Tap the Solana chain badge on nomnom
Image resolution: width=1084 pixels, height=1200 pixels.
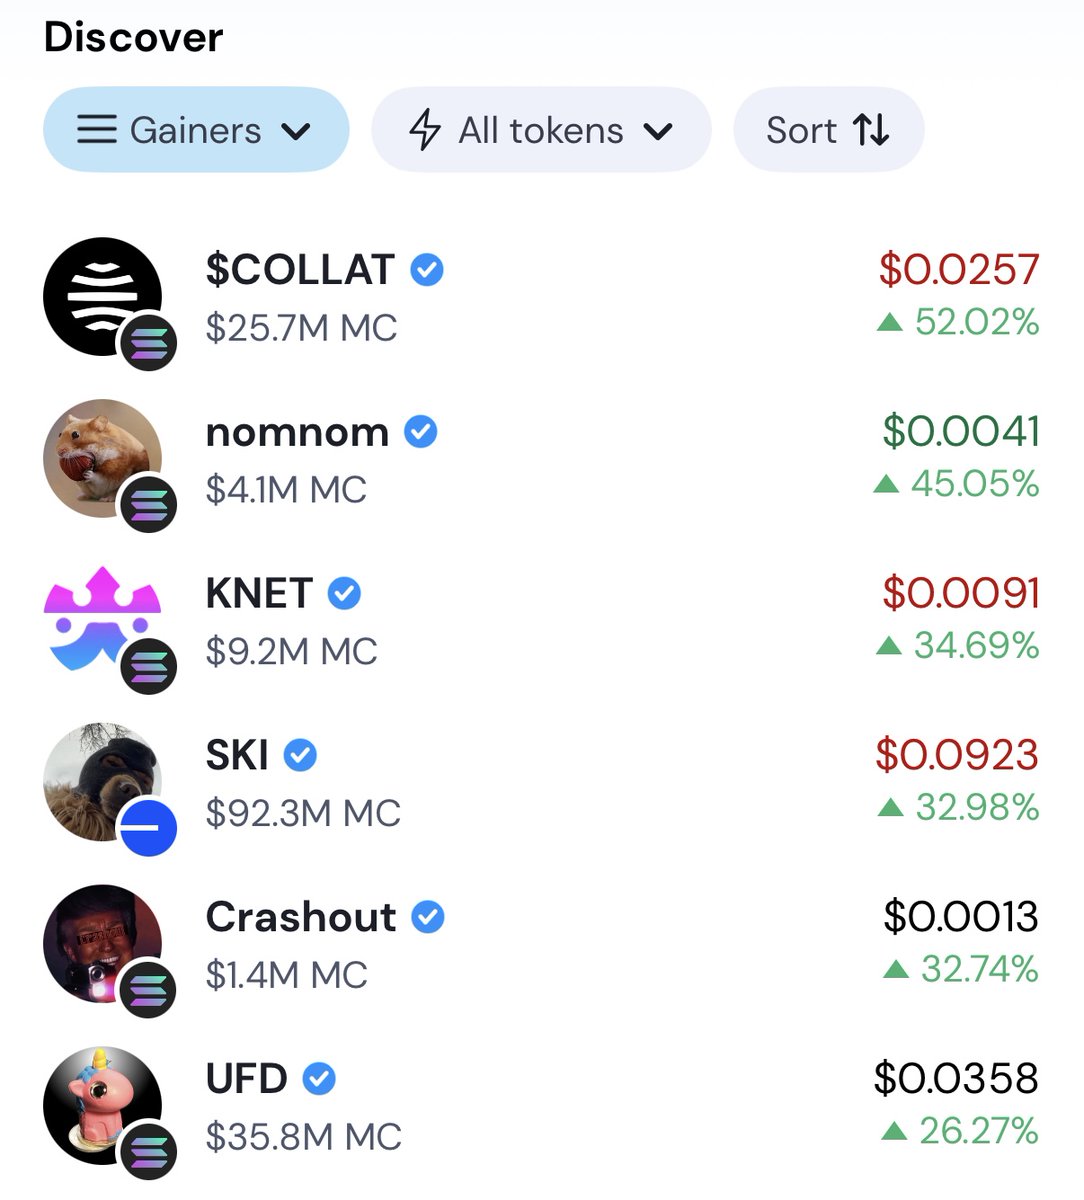pos(149,504)
